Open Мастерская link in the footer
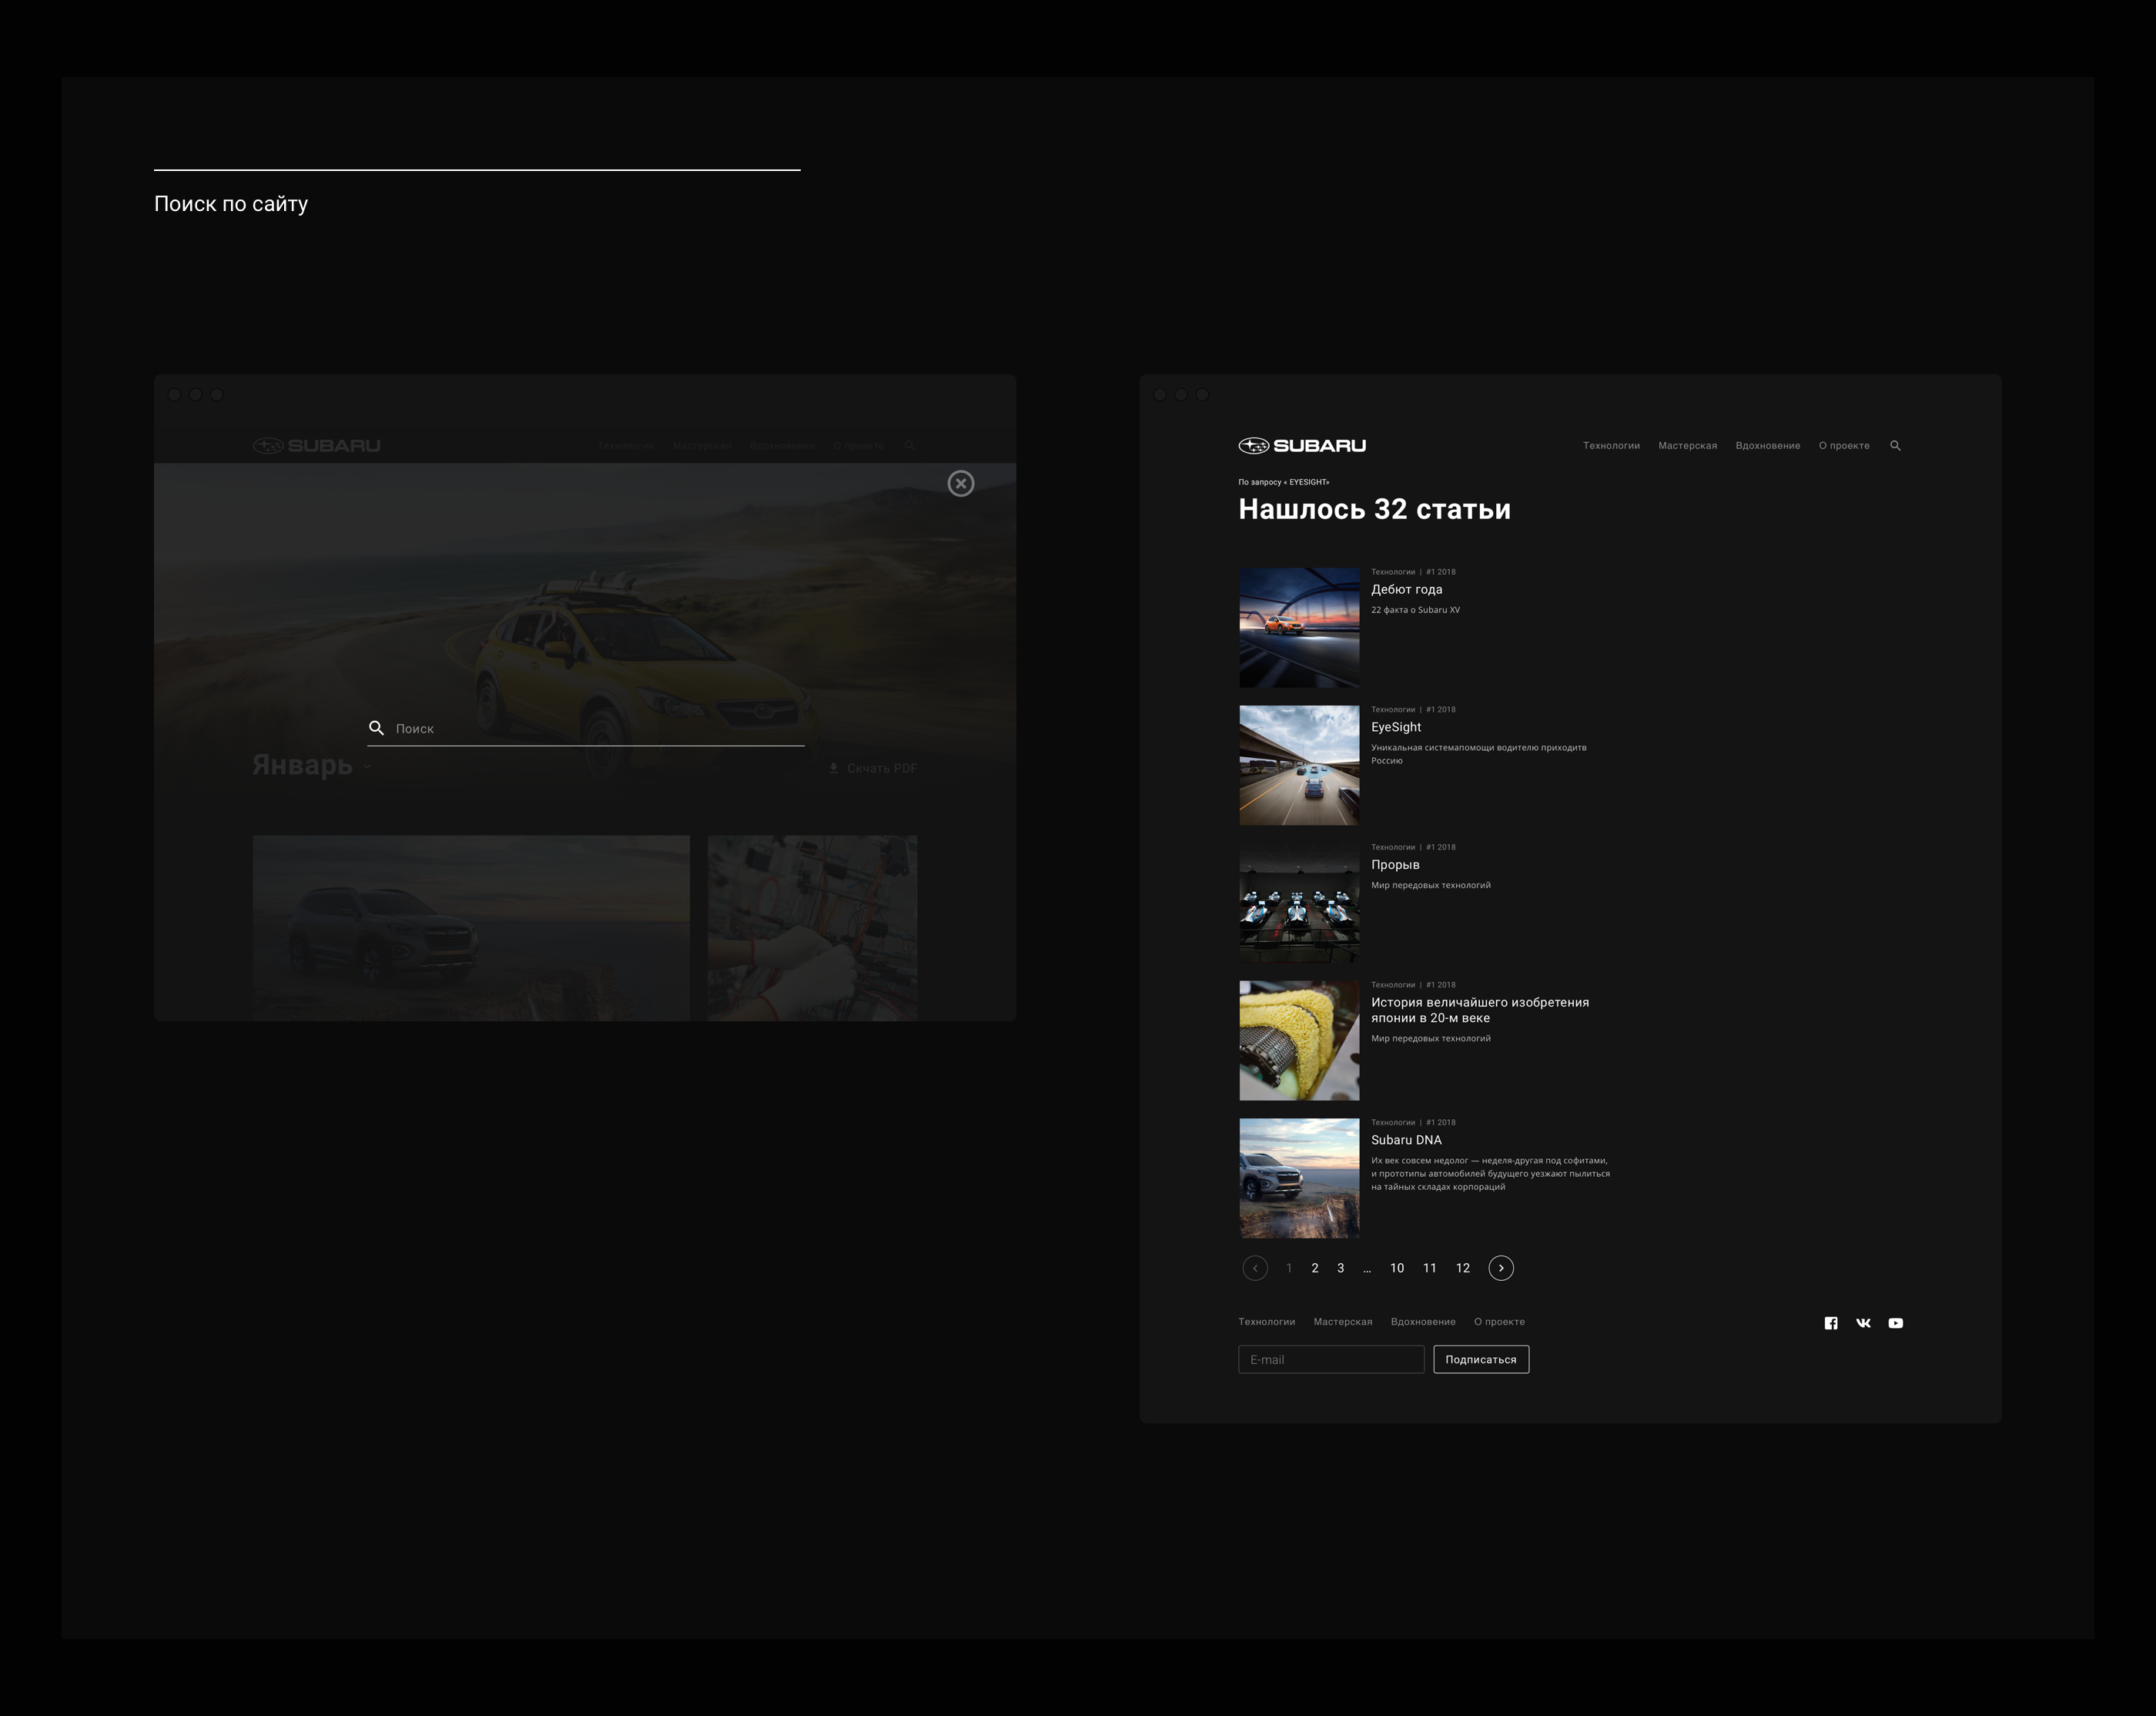 [x=1342, y=1322]
